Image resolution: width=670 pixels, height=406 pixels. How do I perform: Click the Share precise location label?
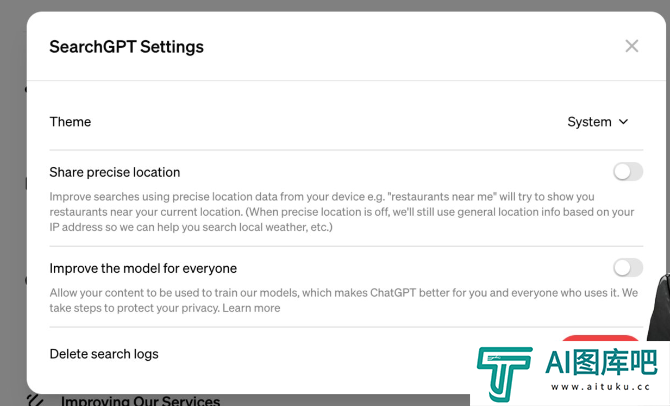pyautogui.click(x=115, y=172)
